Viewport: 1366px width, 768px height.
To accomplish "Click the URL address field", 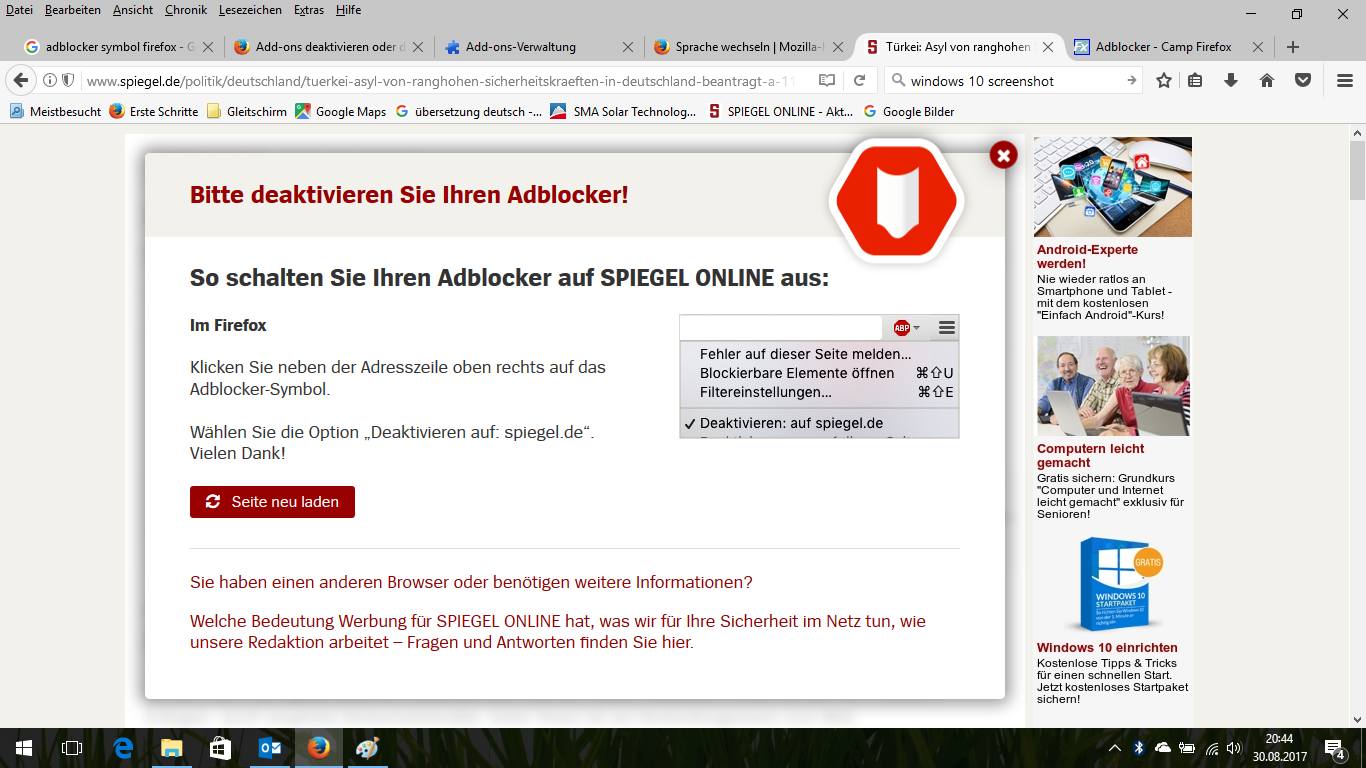I will [x=446, y=81].
